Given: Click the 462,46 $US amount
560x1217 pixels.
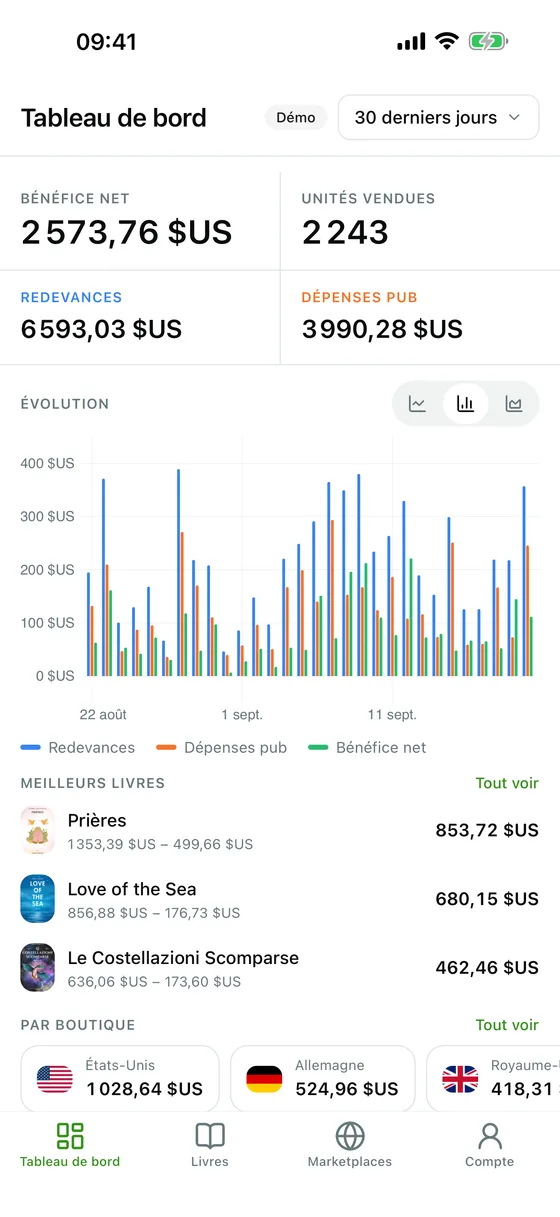Looking at the screenshot, I should tap(487, 968).
